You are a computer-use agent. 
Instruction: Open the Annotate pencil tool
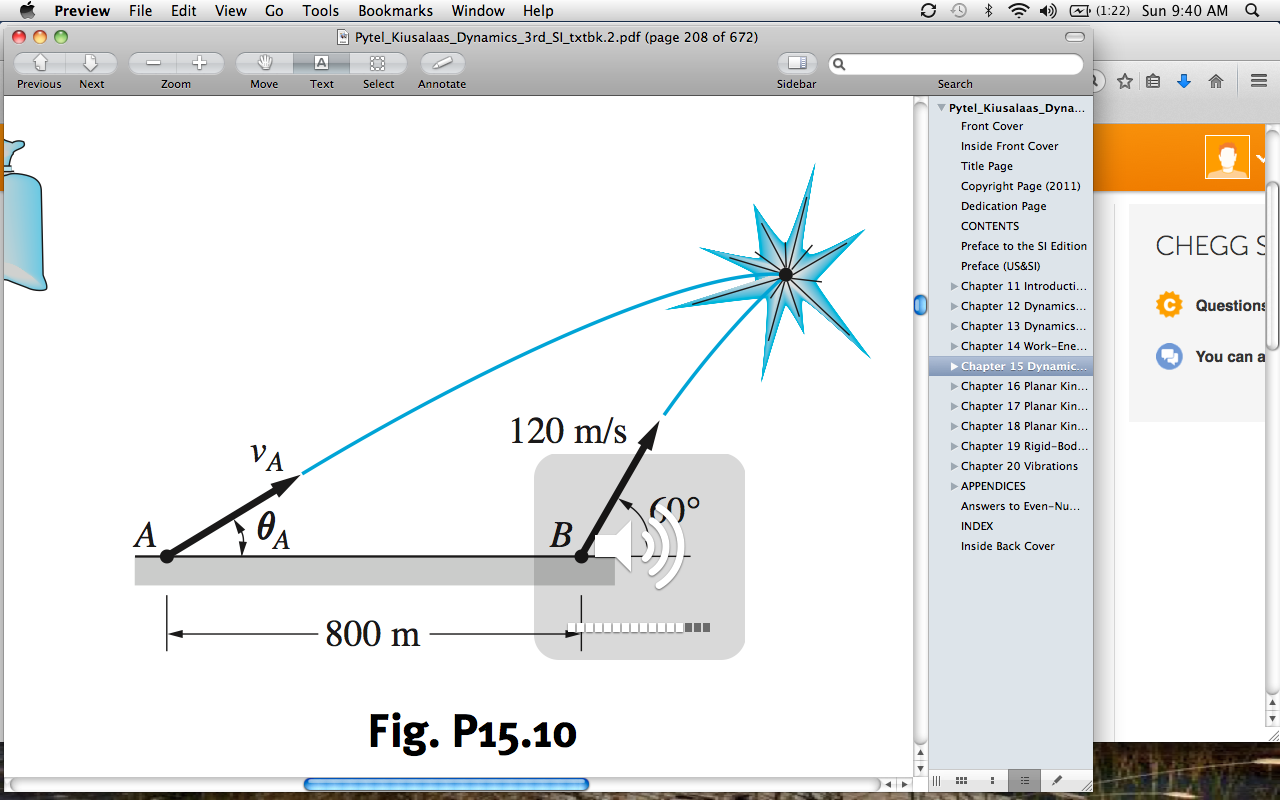tap(442, 64)
